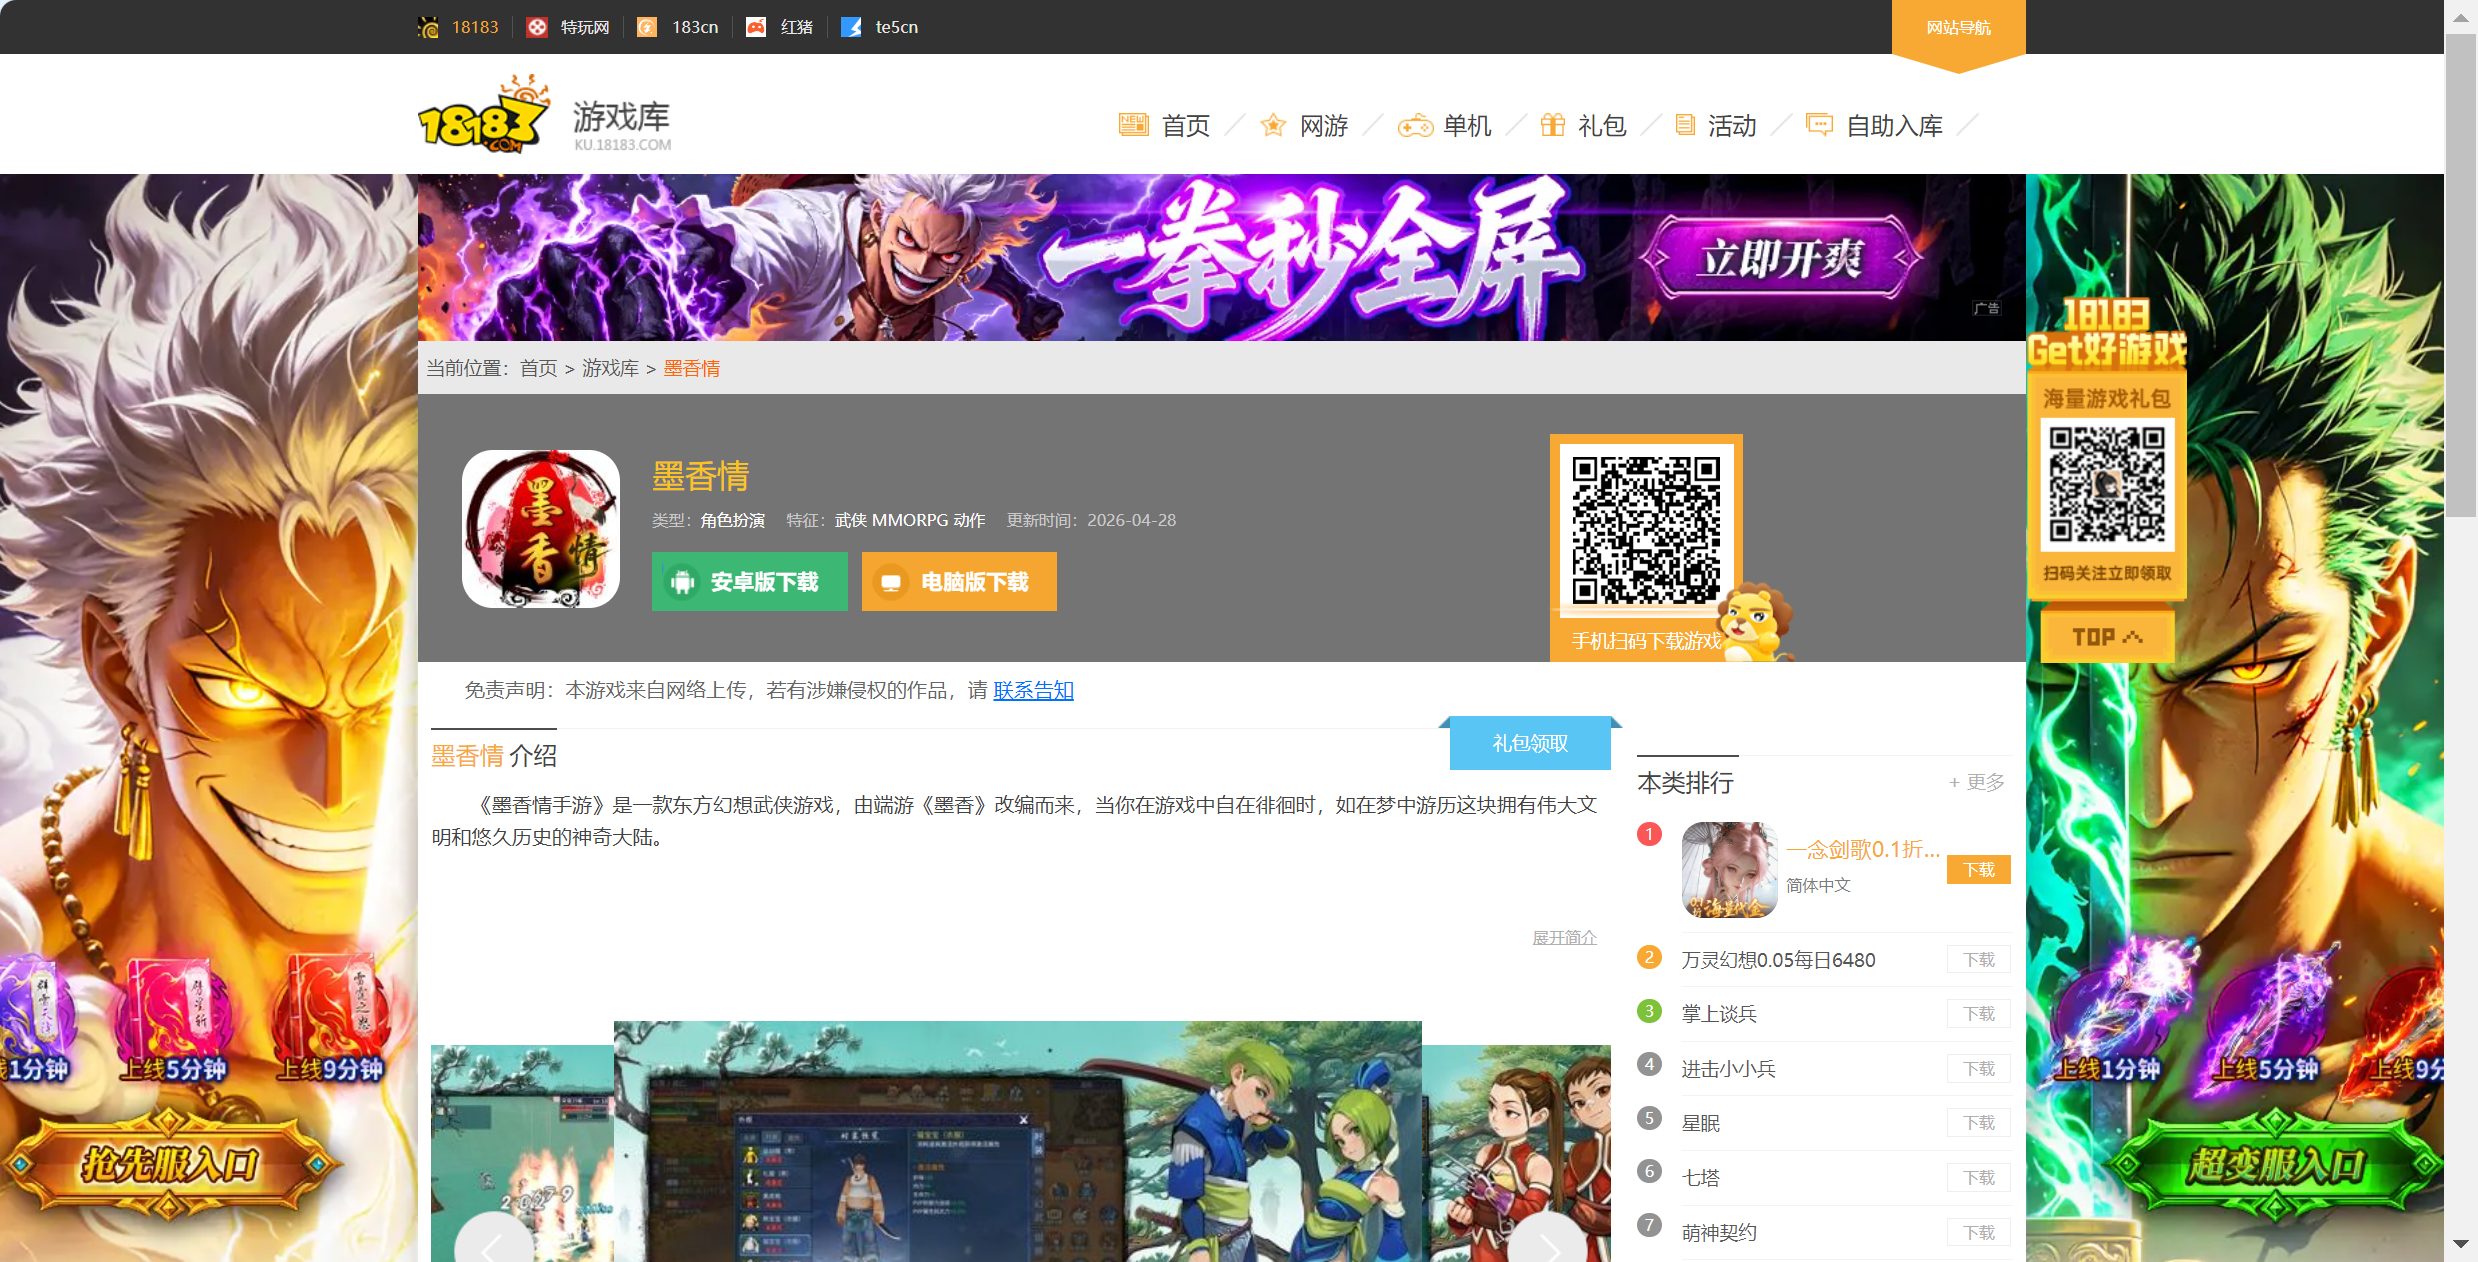Click the 活动 document icon
Viewport: 2478px width, 1262px height.
1685,125
